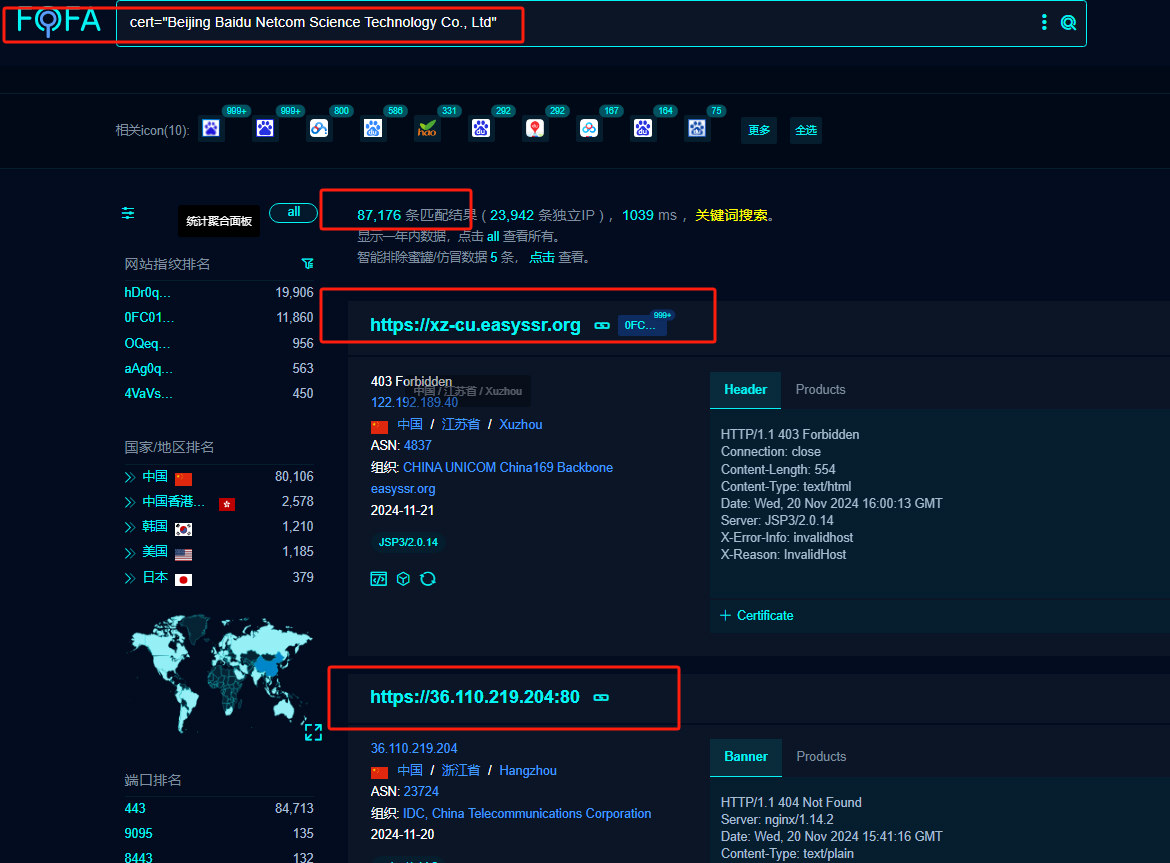Screen dimensions: 1170x863
Task: Click the 更多 button
Action: pyautogui.click(x=759, y=130)
